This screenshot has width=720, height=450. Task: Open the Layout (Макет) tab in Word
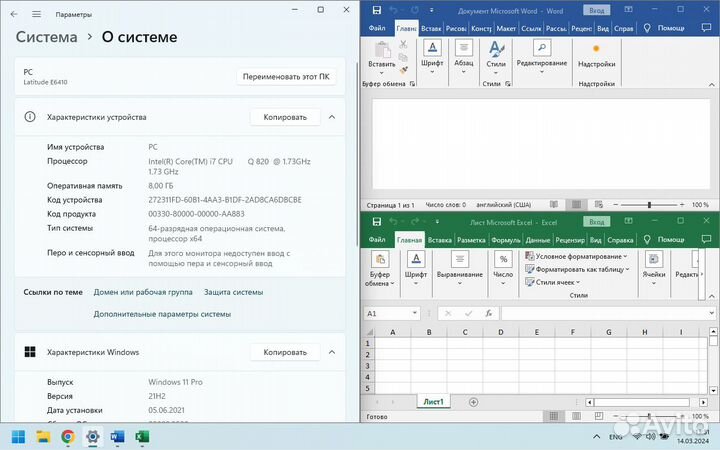click(506, 28)
